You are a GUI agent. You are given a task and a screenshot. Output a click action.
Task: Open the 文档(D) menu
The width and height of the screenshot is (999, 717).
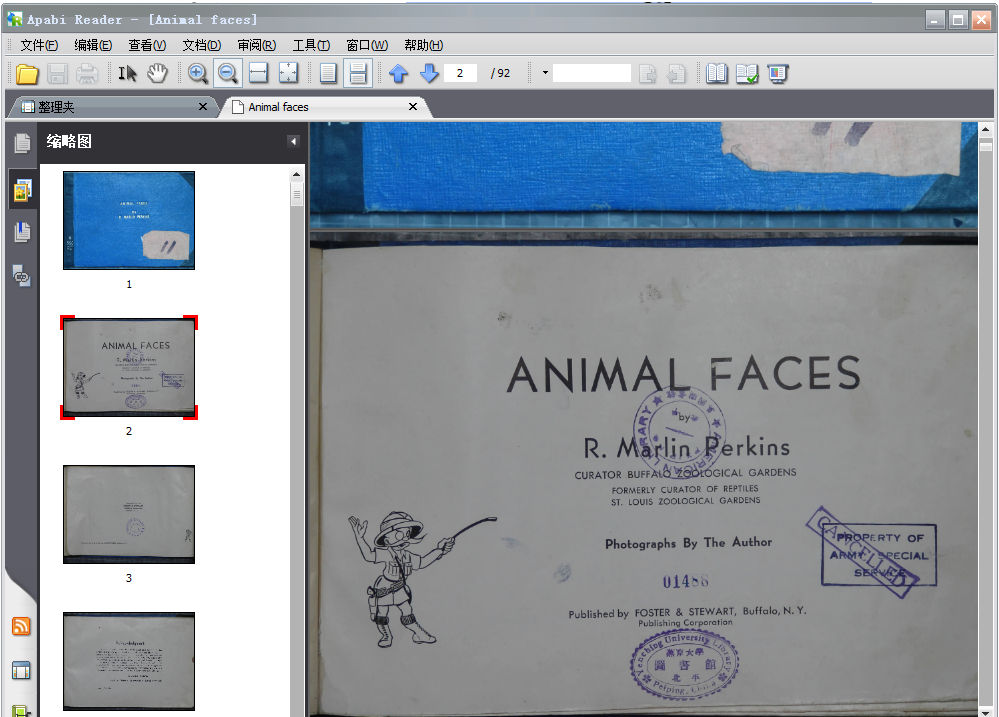point(202,45)
